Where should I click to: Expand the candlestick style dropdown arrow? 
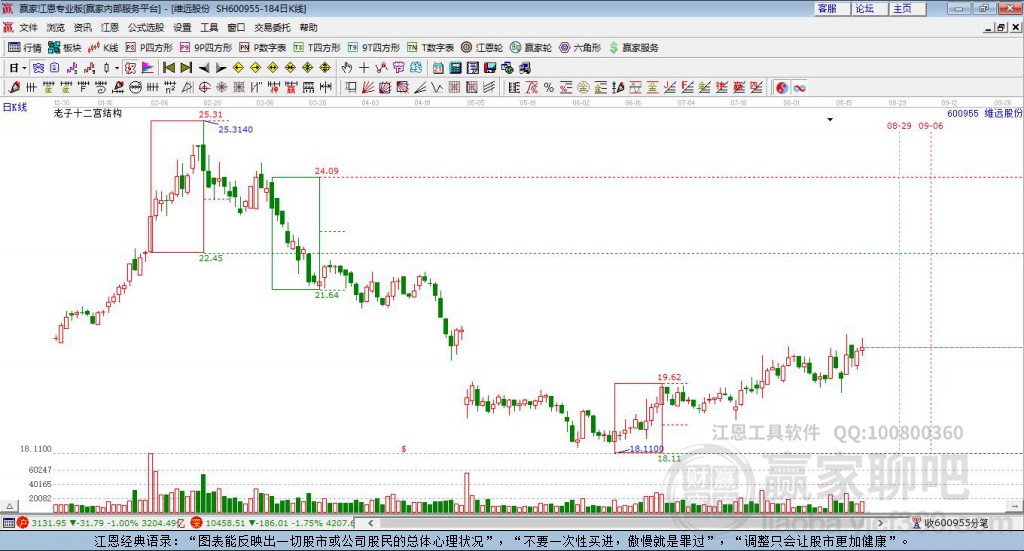tap(117, 68)
